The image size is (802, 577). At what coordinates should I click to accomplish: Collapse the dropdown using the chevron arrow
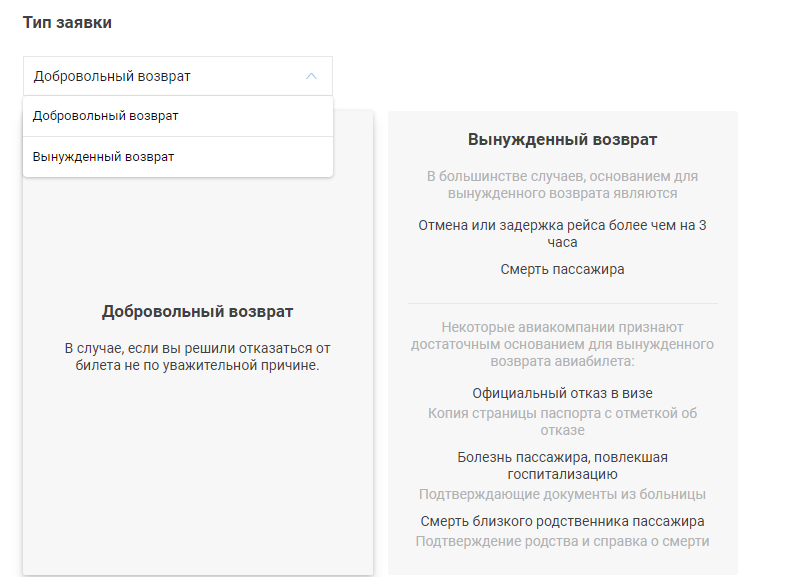[311, 76]
